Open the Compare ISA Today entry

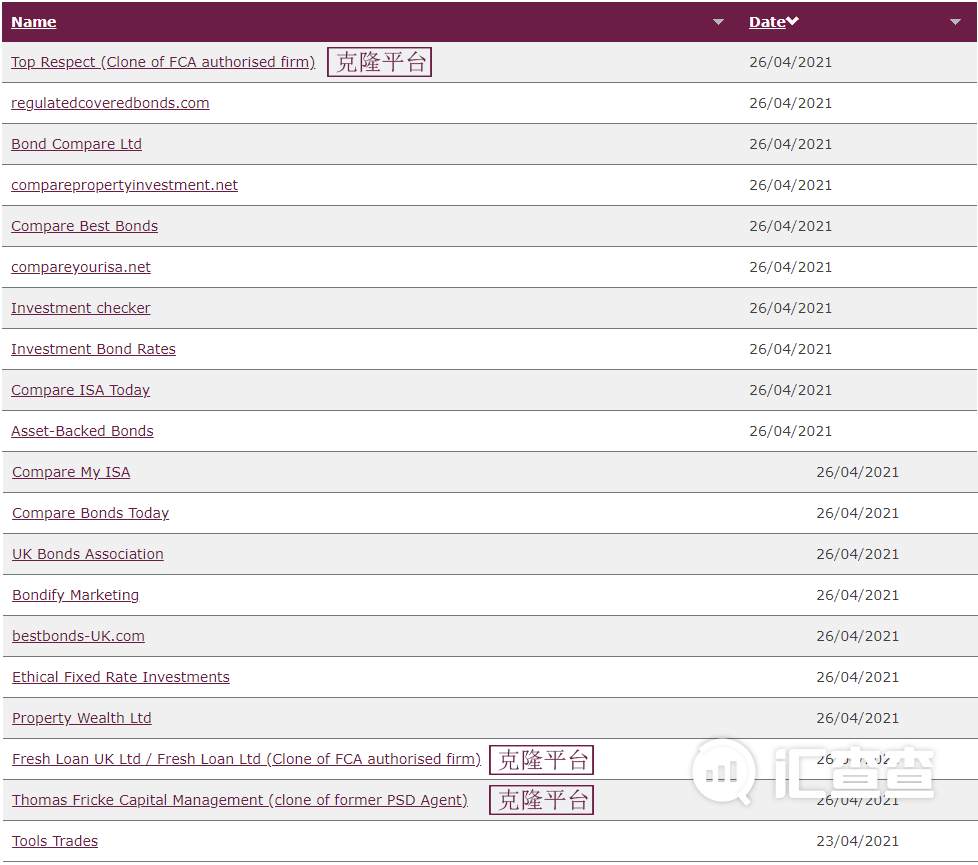[80, 390]
